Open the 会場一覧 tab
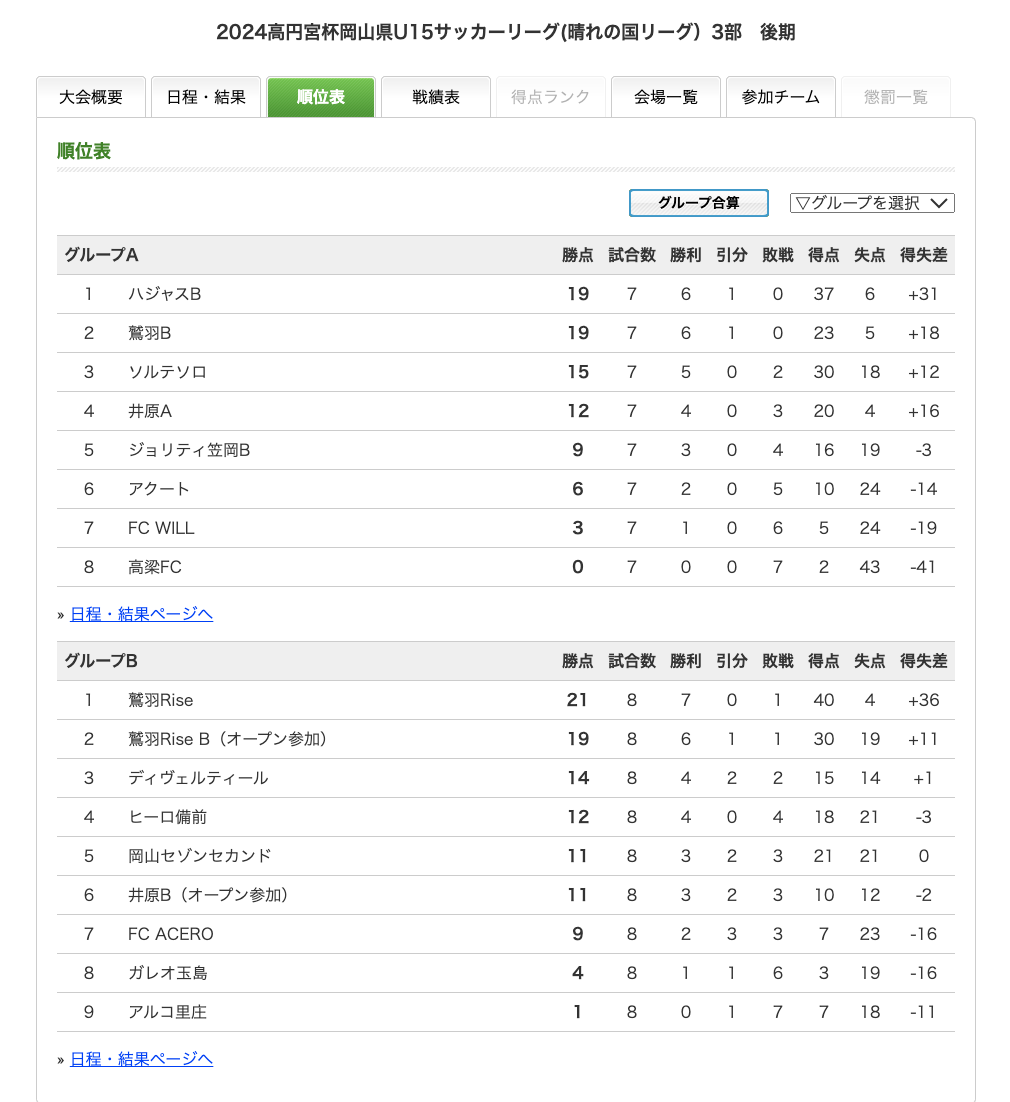Viewport: 1010px width, 1102px height. click(666, 97)
